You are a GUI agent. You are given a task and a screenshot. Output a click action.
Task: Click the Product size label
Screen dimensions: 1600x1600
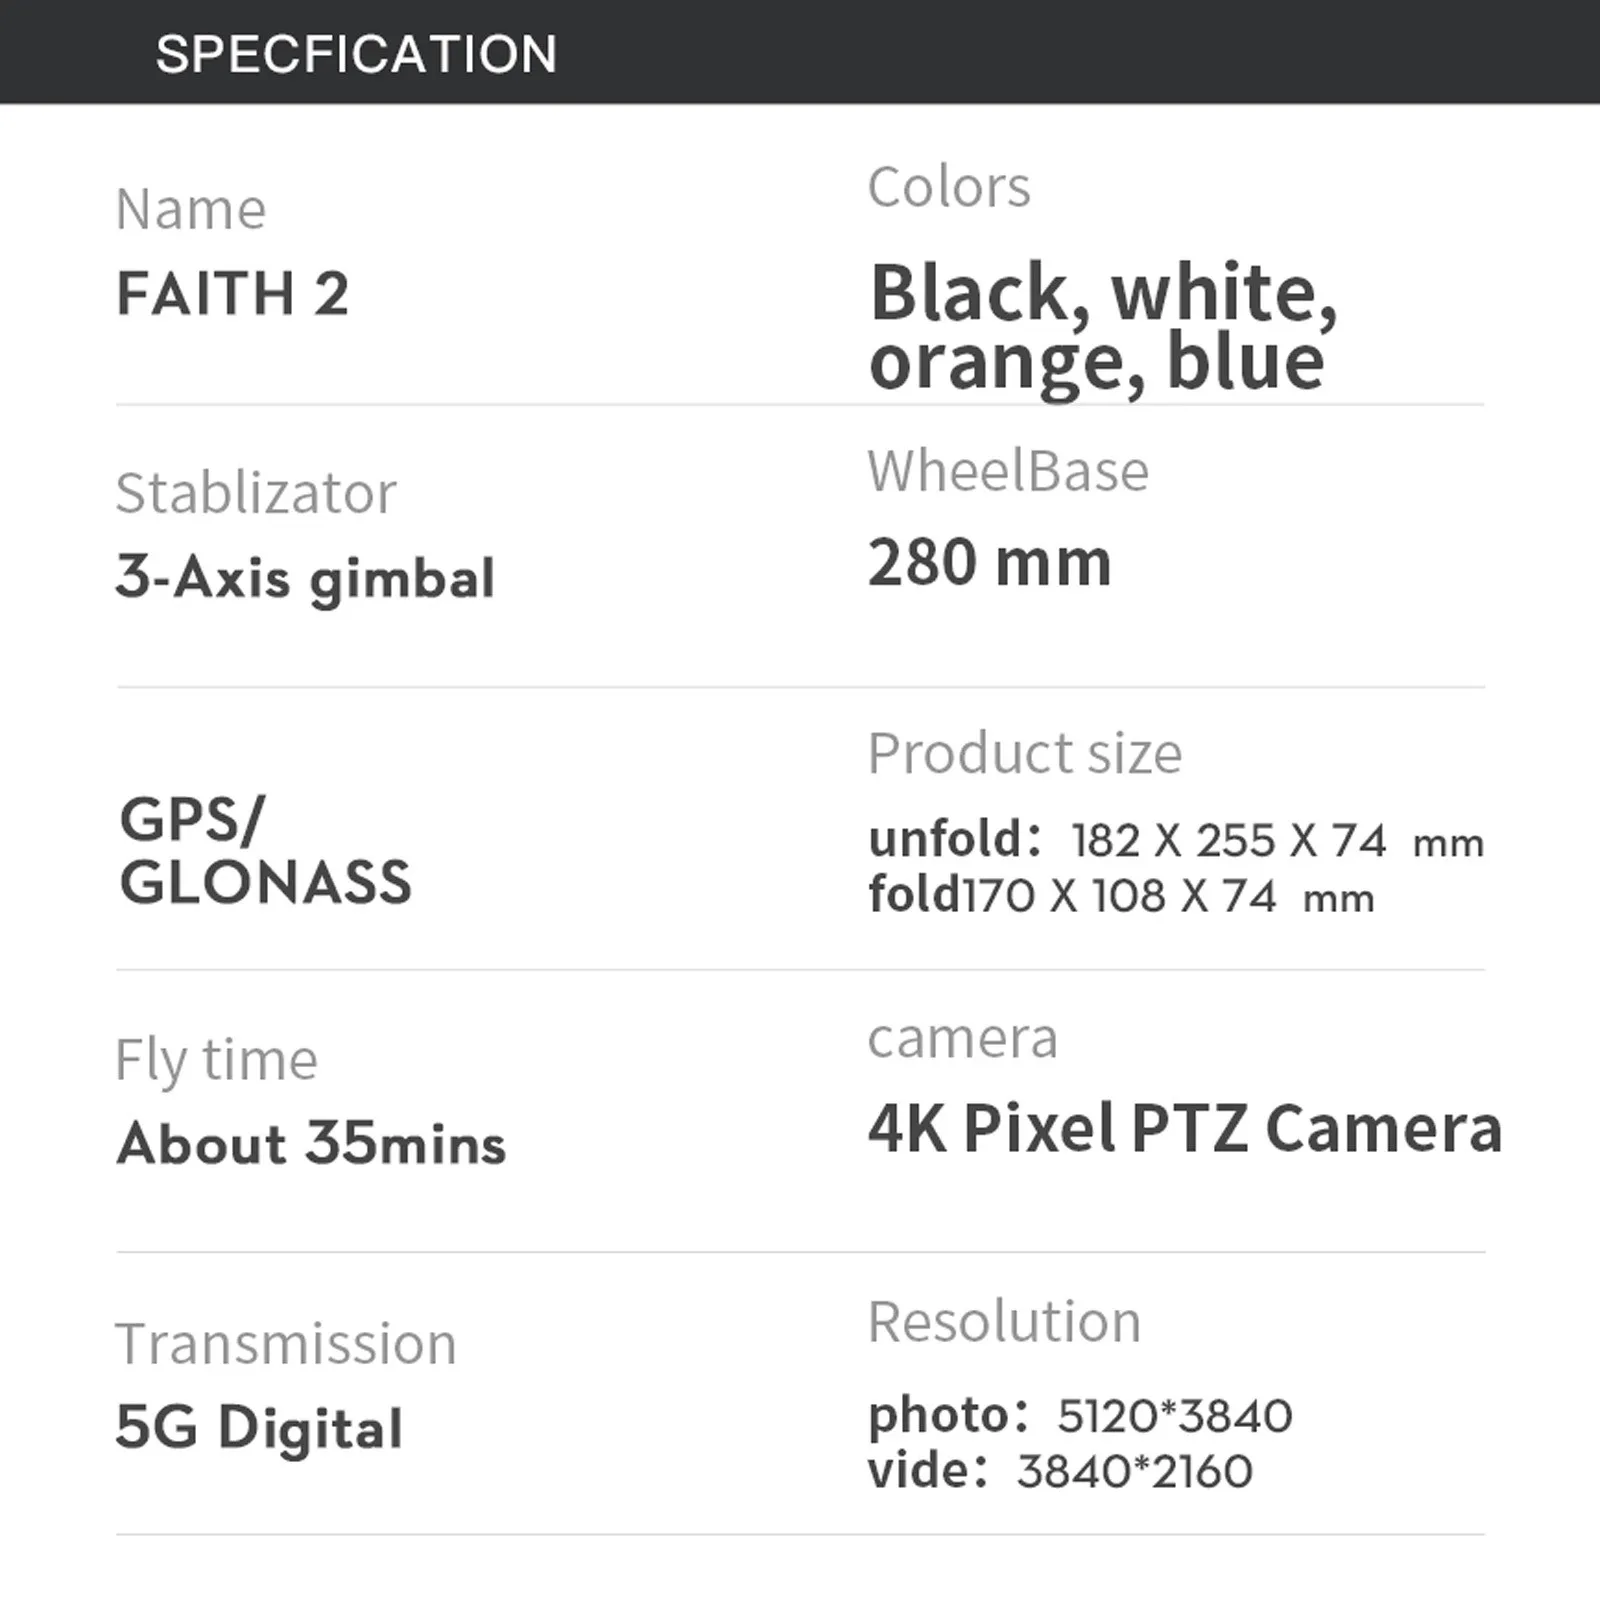point(1025,753)
